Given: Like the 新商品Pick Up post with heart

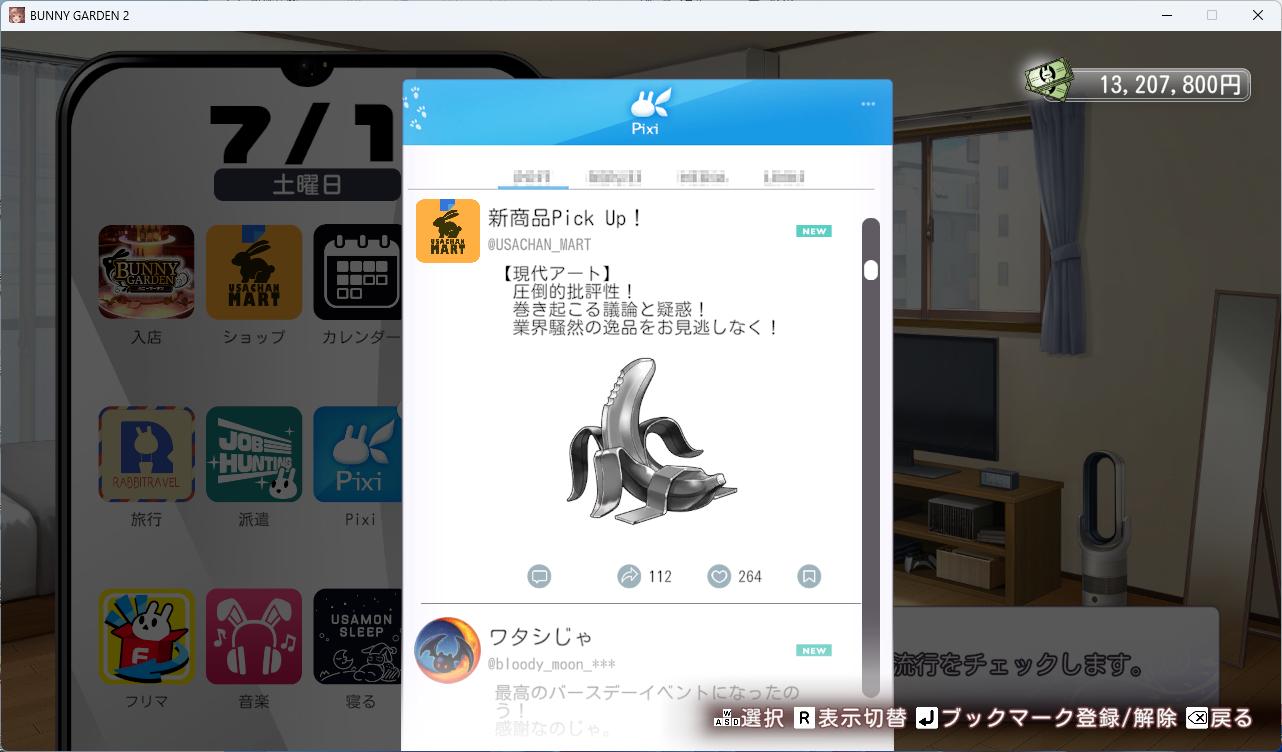Looking at the screenshot, I should pyautogui.click(x=718, y=576).
